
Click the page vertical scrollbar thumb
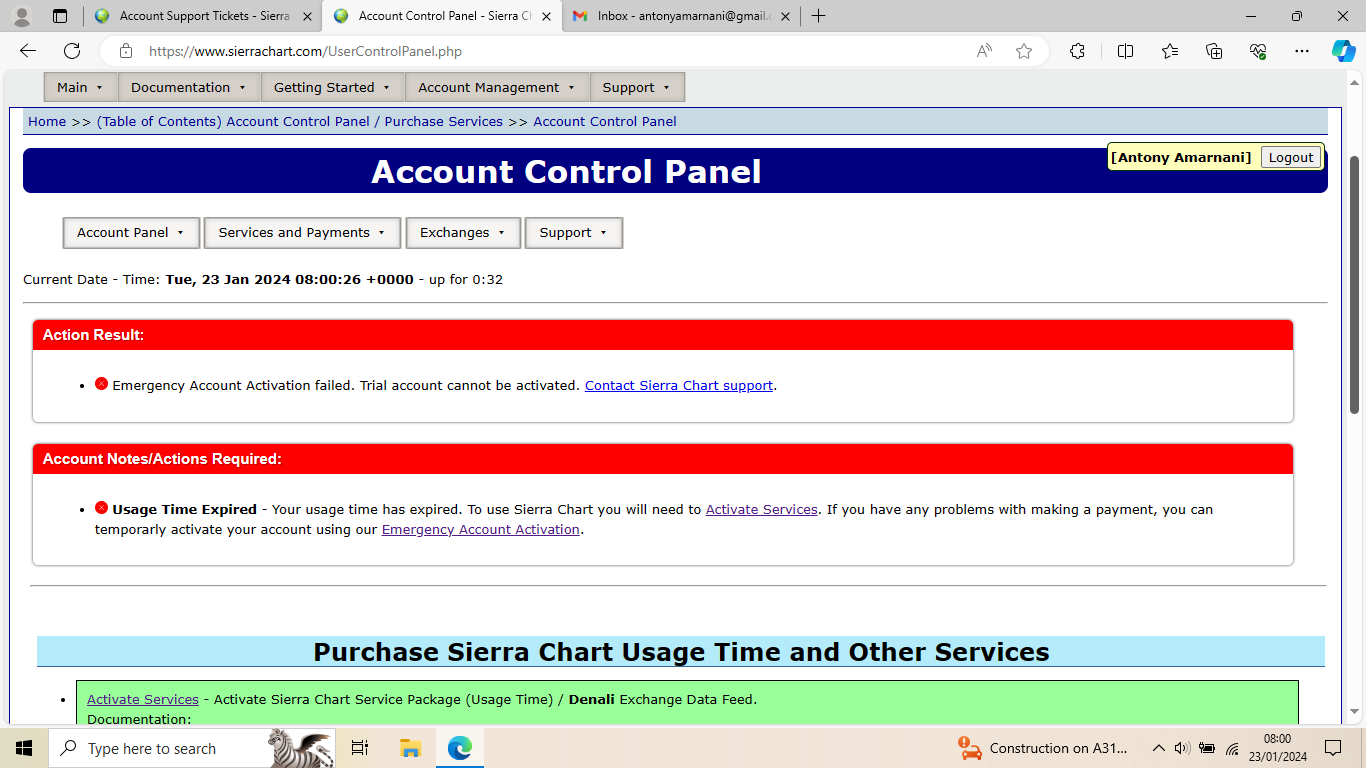click(x=1355, y=285)
